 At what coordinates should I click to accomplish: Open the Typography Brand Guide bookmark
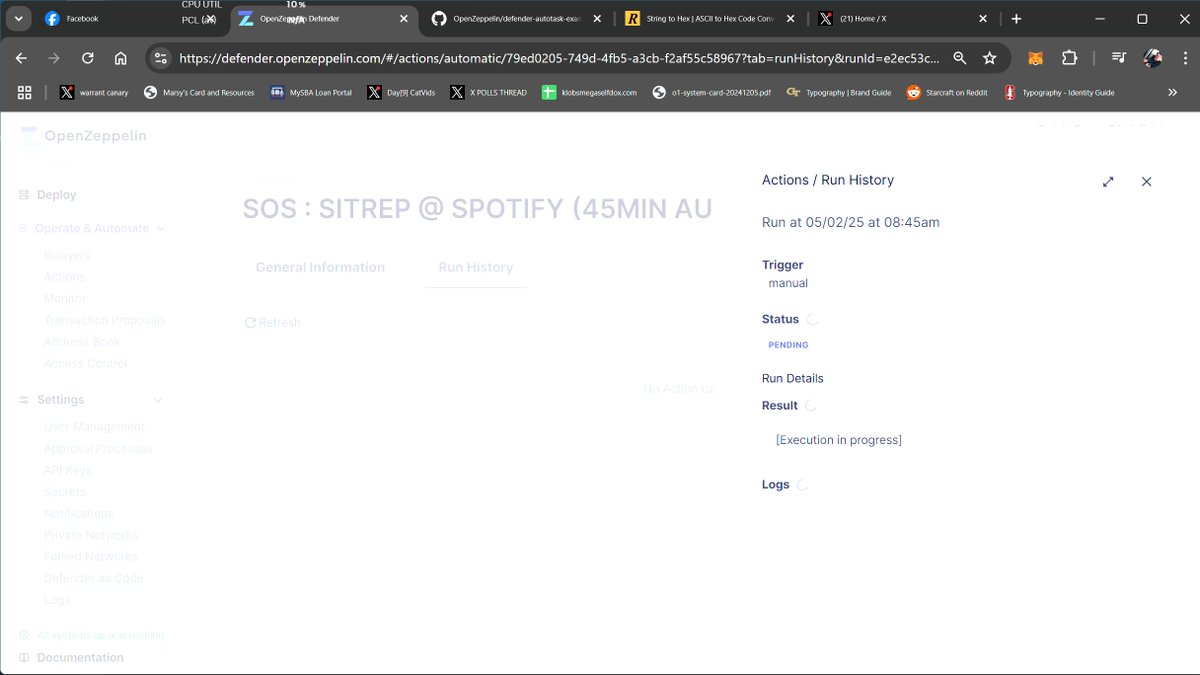[x=839, y=92]
